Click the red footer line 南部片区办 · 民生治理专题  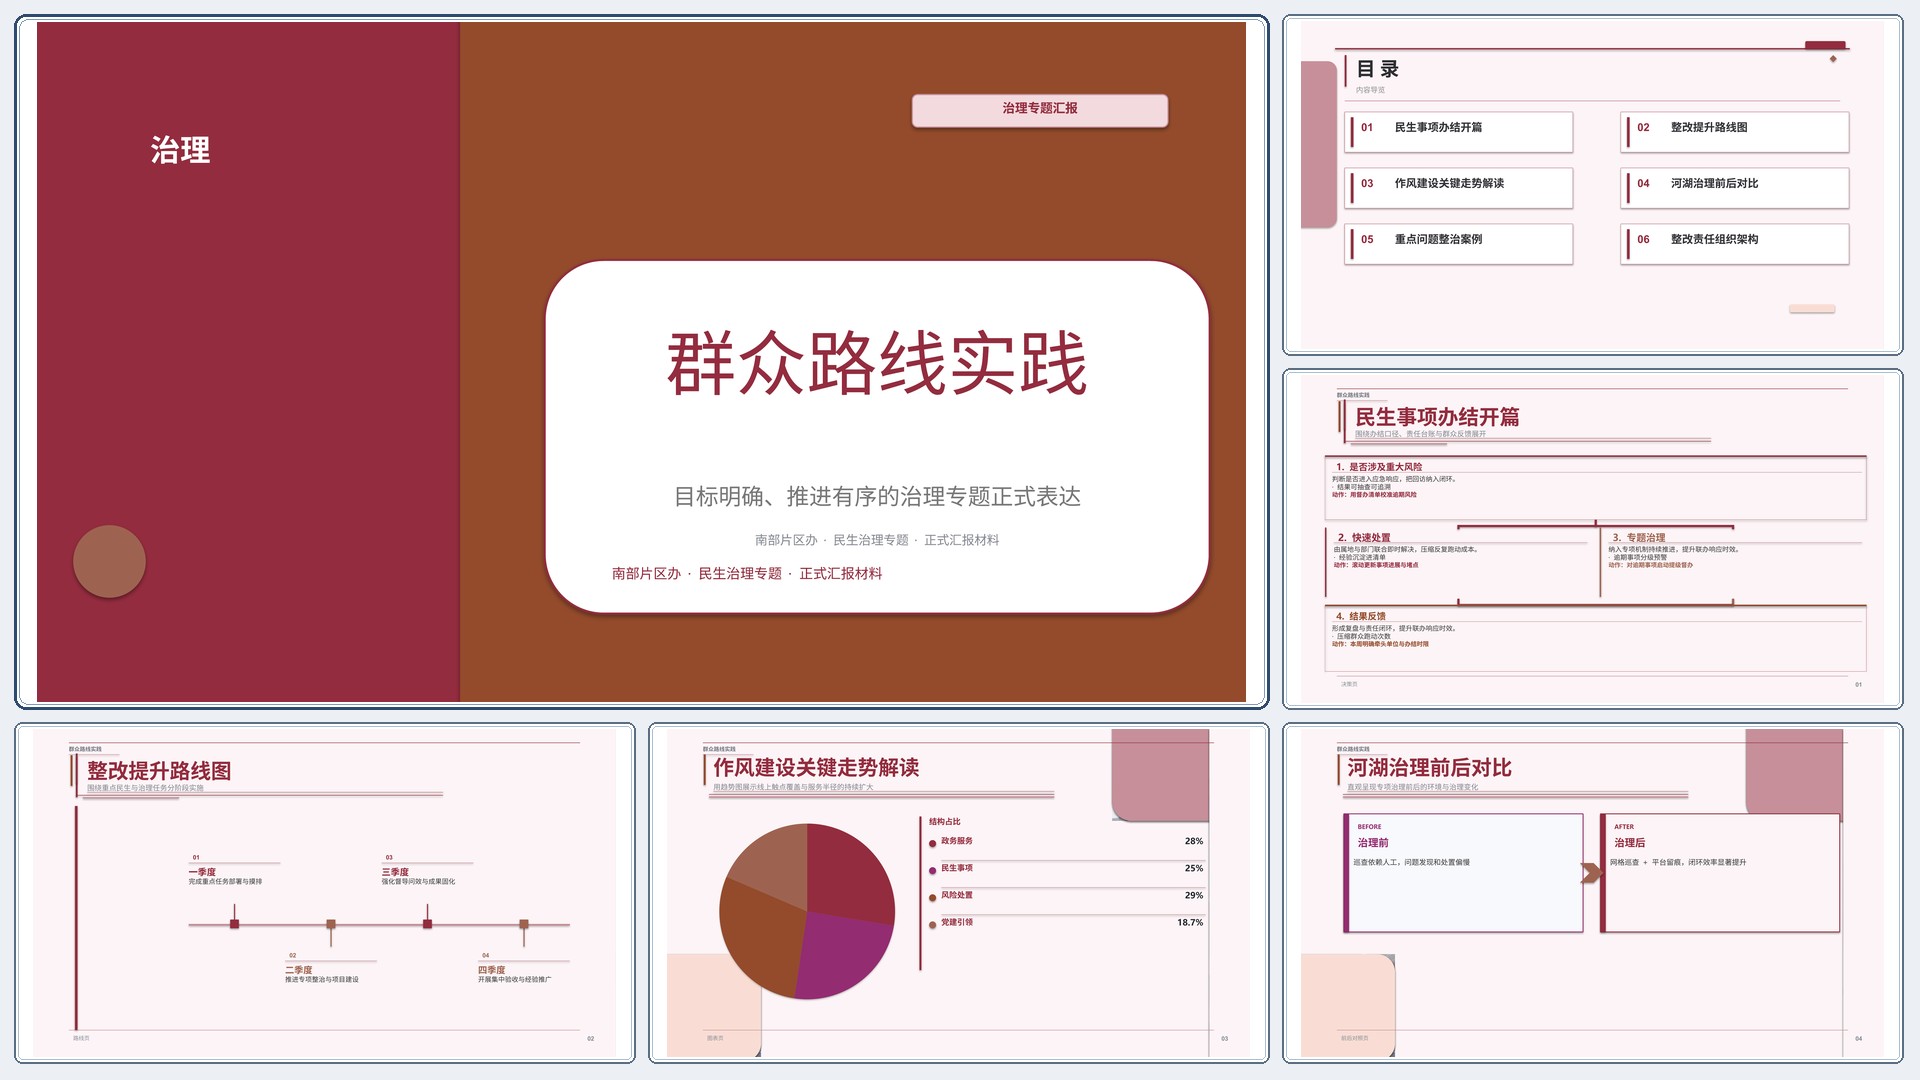click(747, 574)
